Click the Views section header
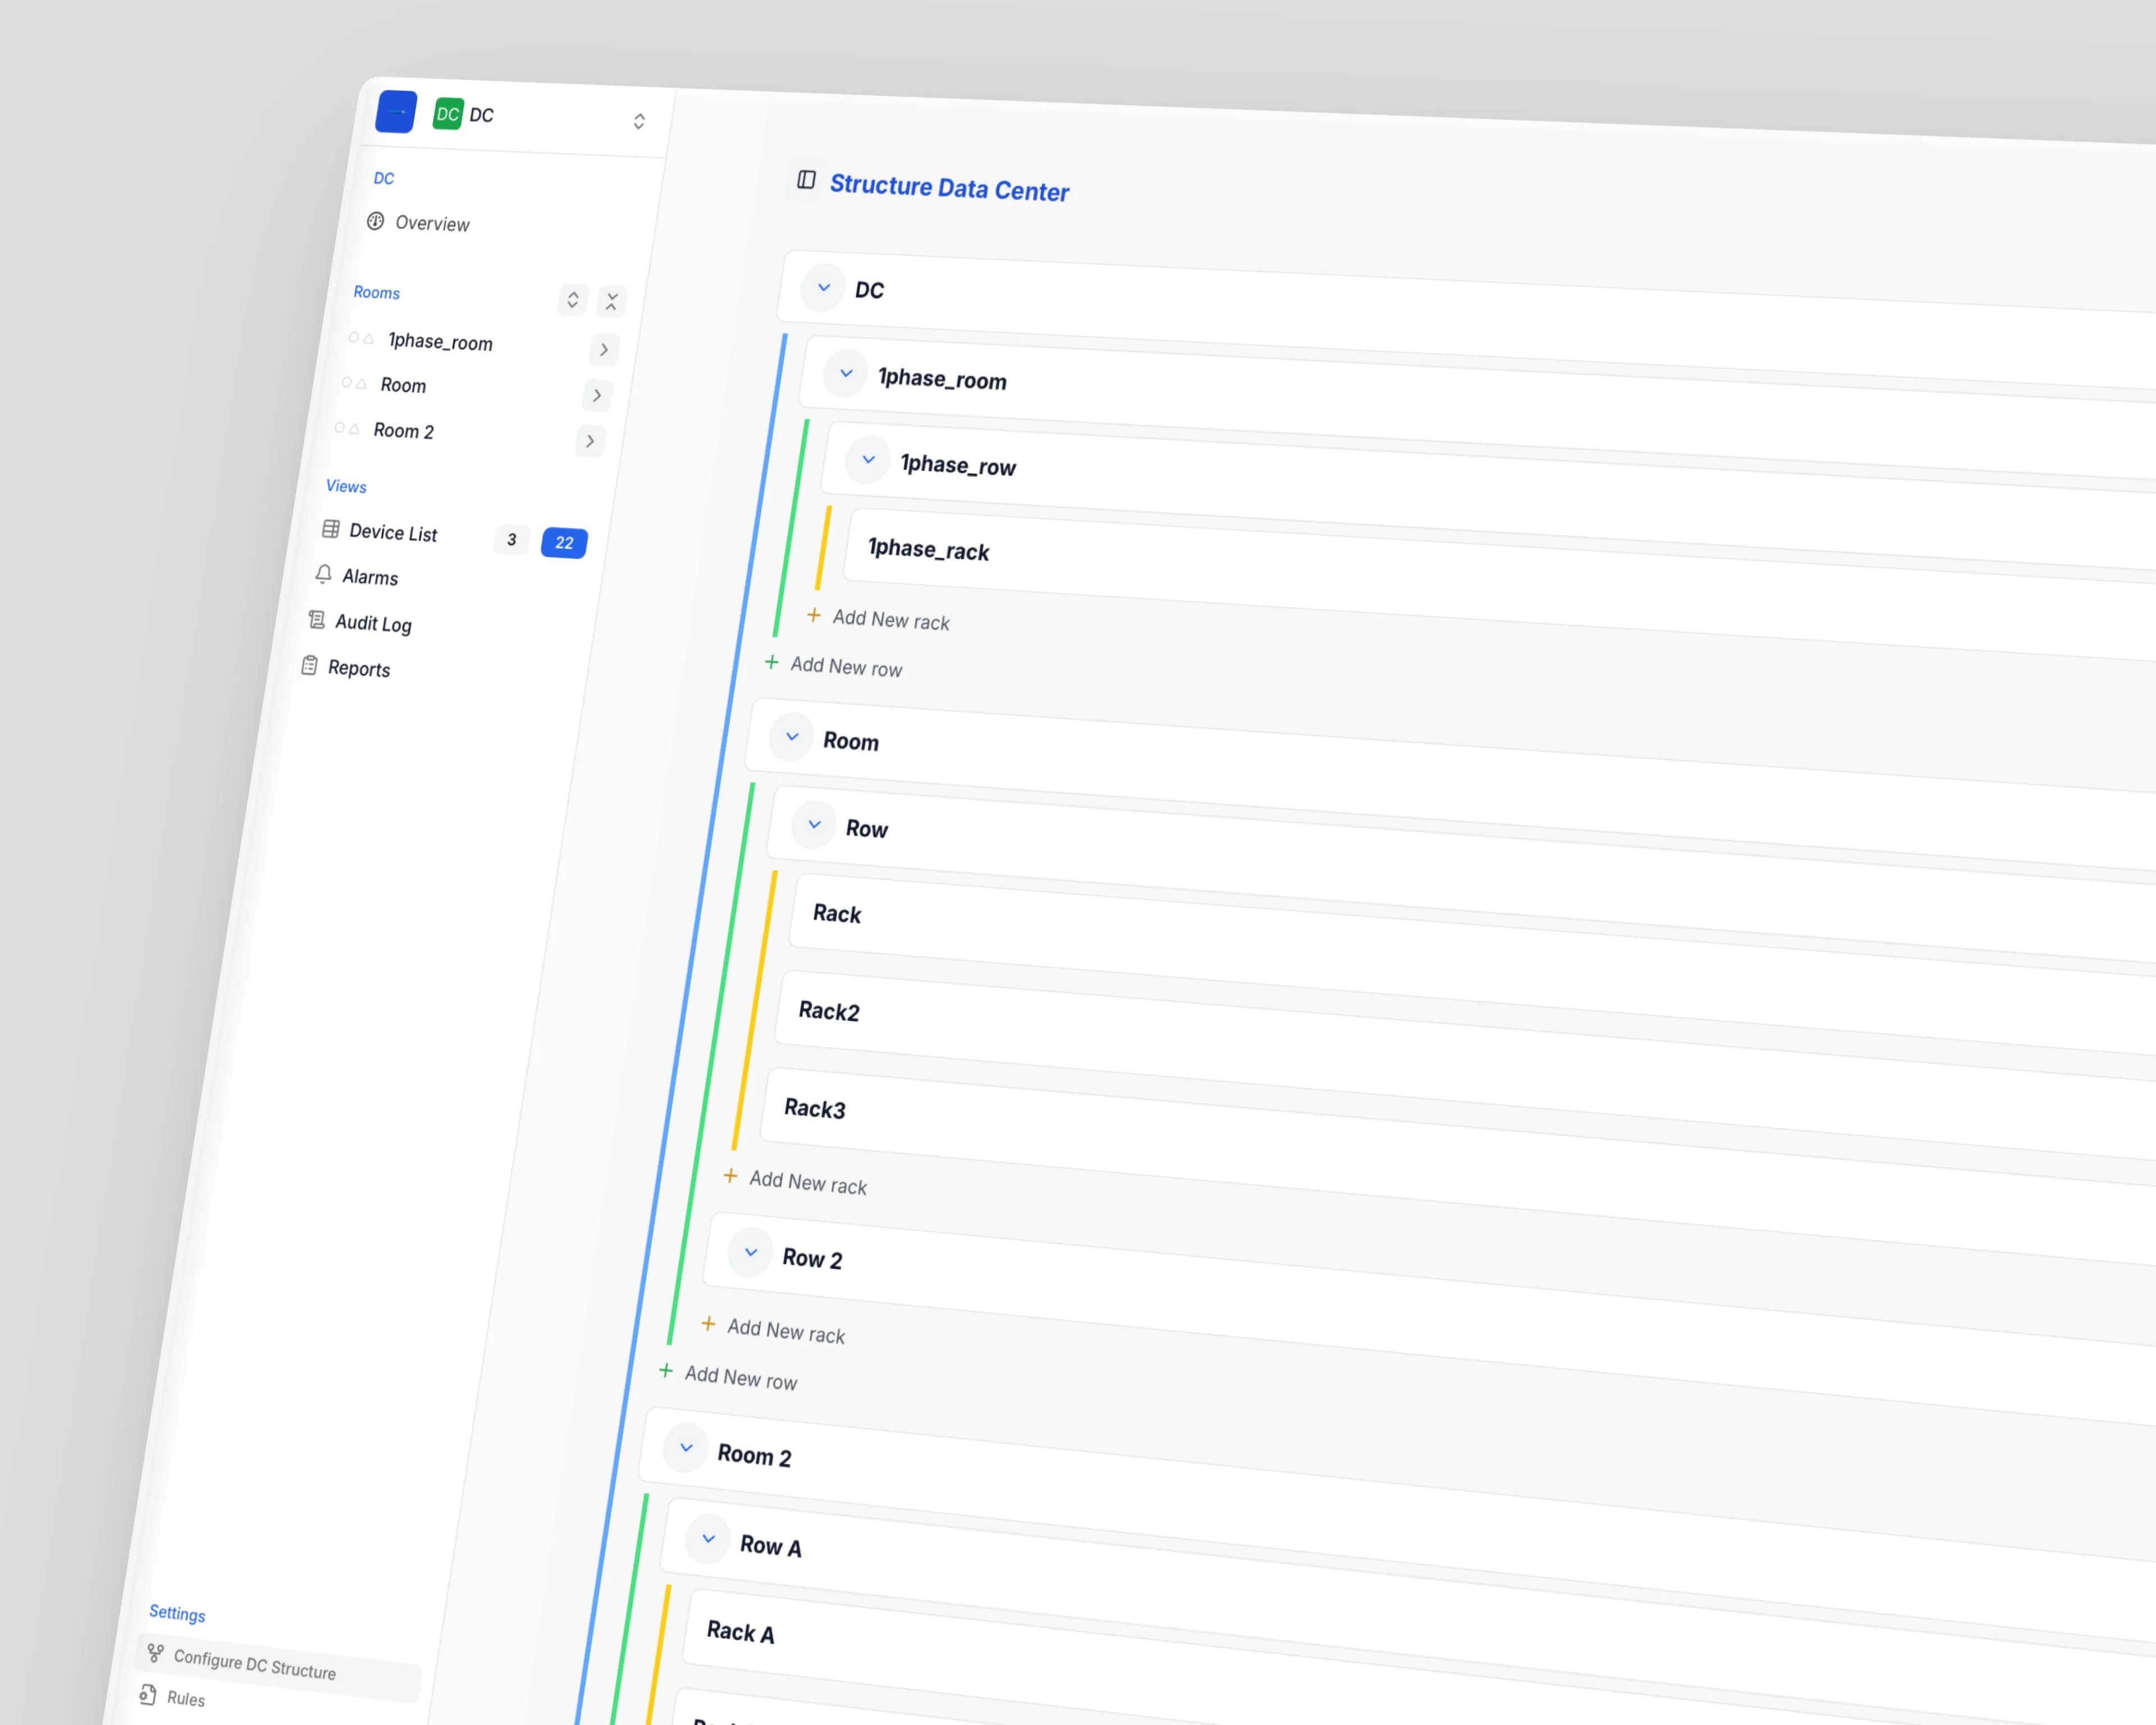This screenshot has width=2156, height=1725. (x=346, y=487)
